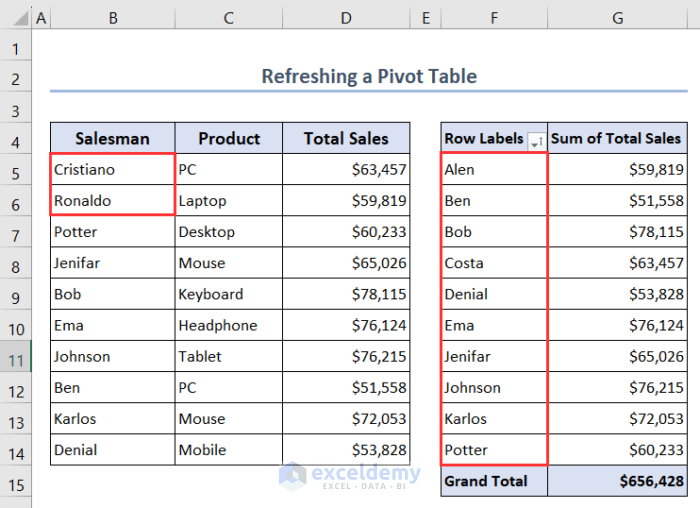Select row 11 header
Viewport: 700px width, 508px height.
(16, 357)
